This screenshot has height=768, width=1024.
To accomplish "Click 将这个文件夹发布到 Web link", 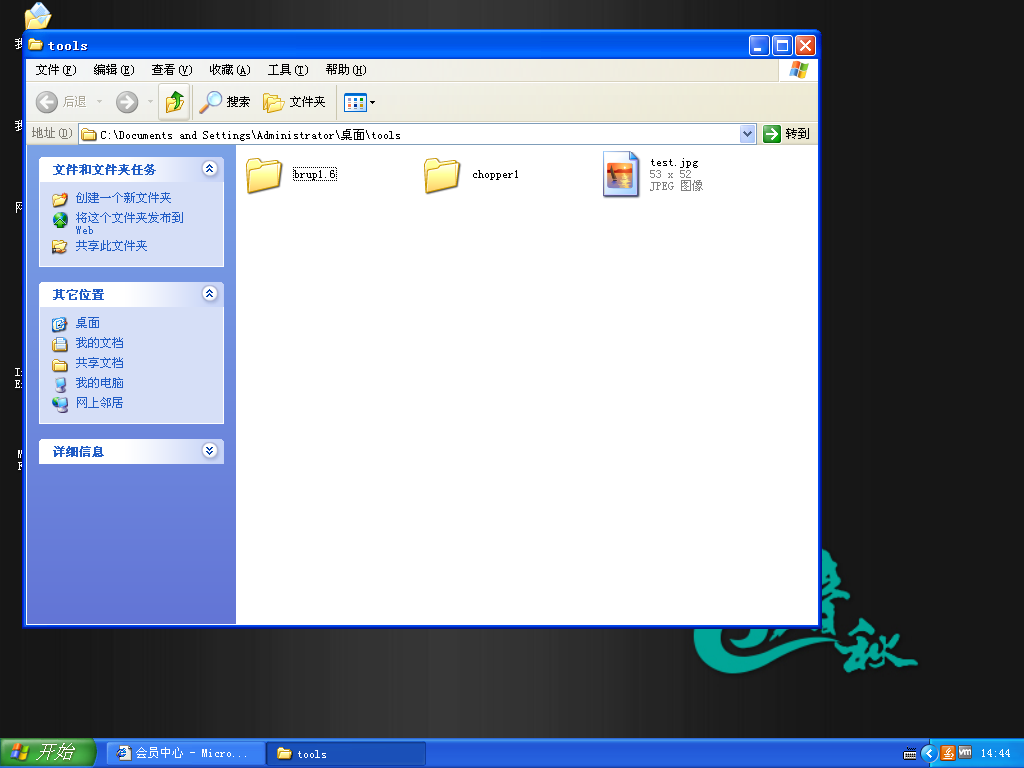I will click(x=129, y=223).
